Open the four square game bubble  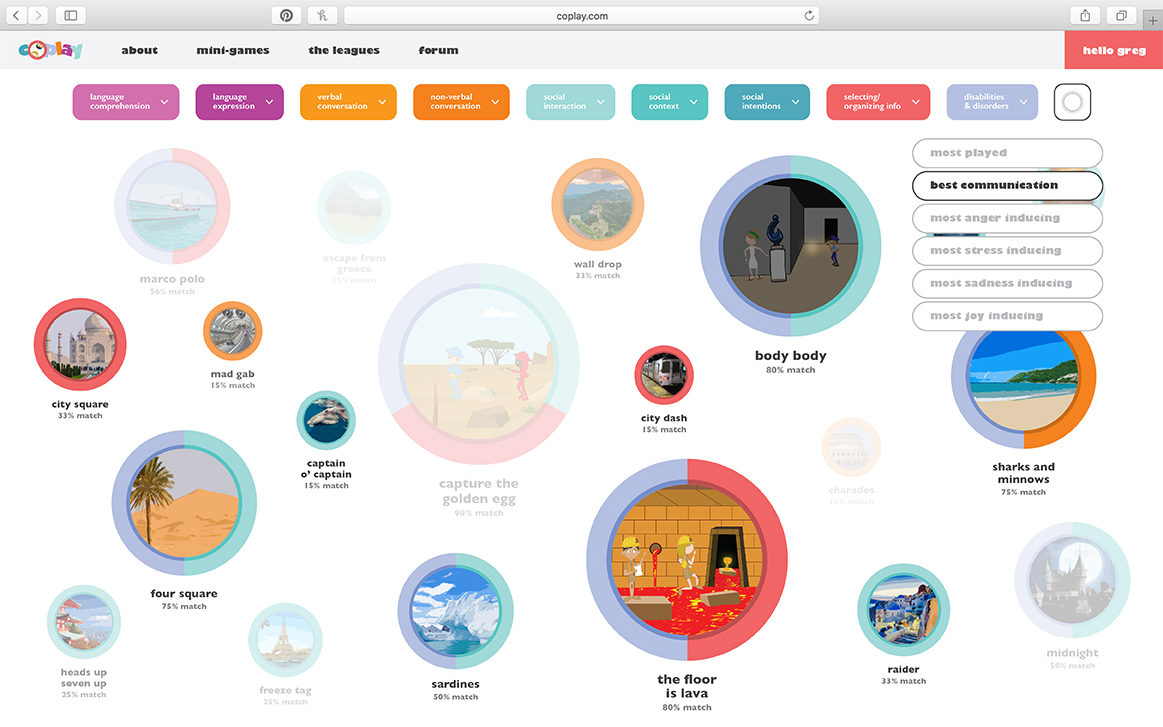[x=184, y=503]
